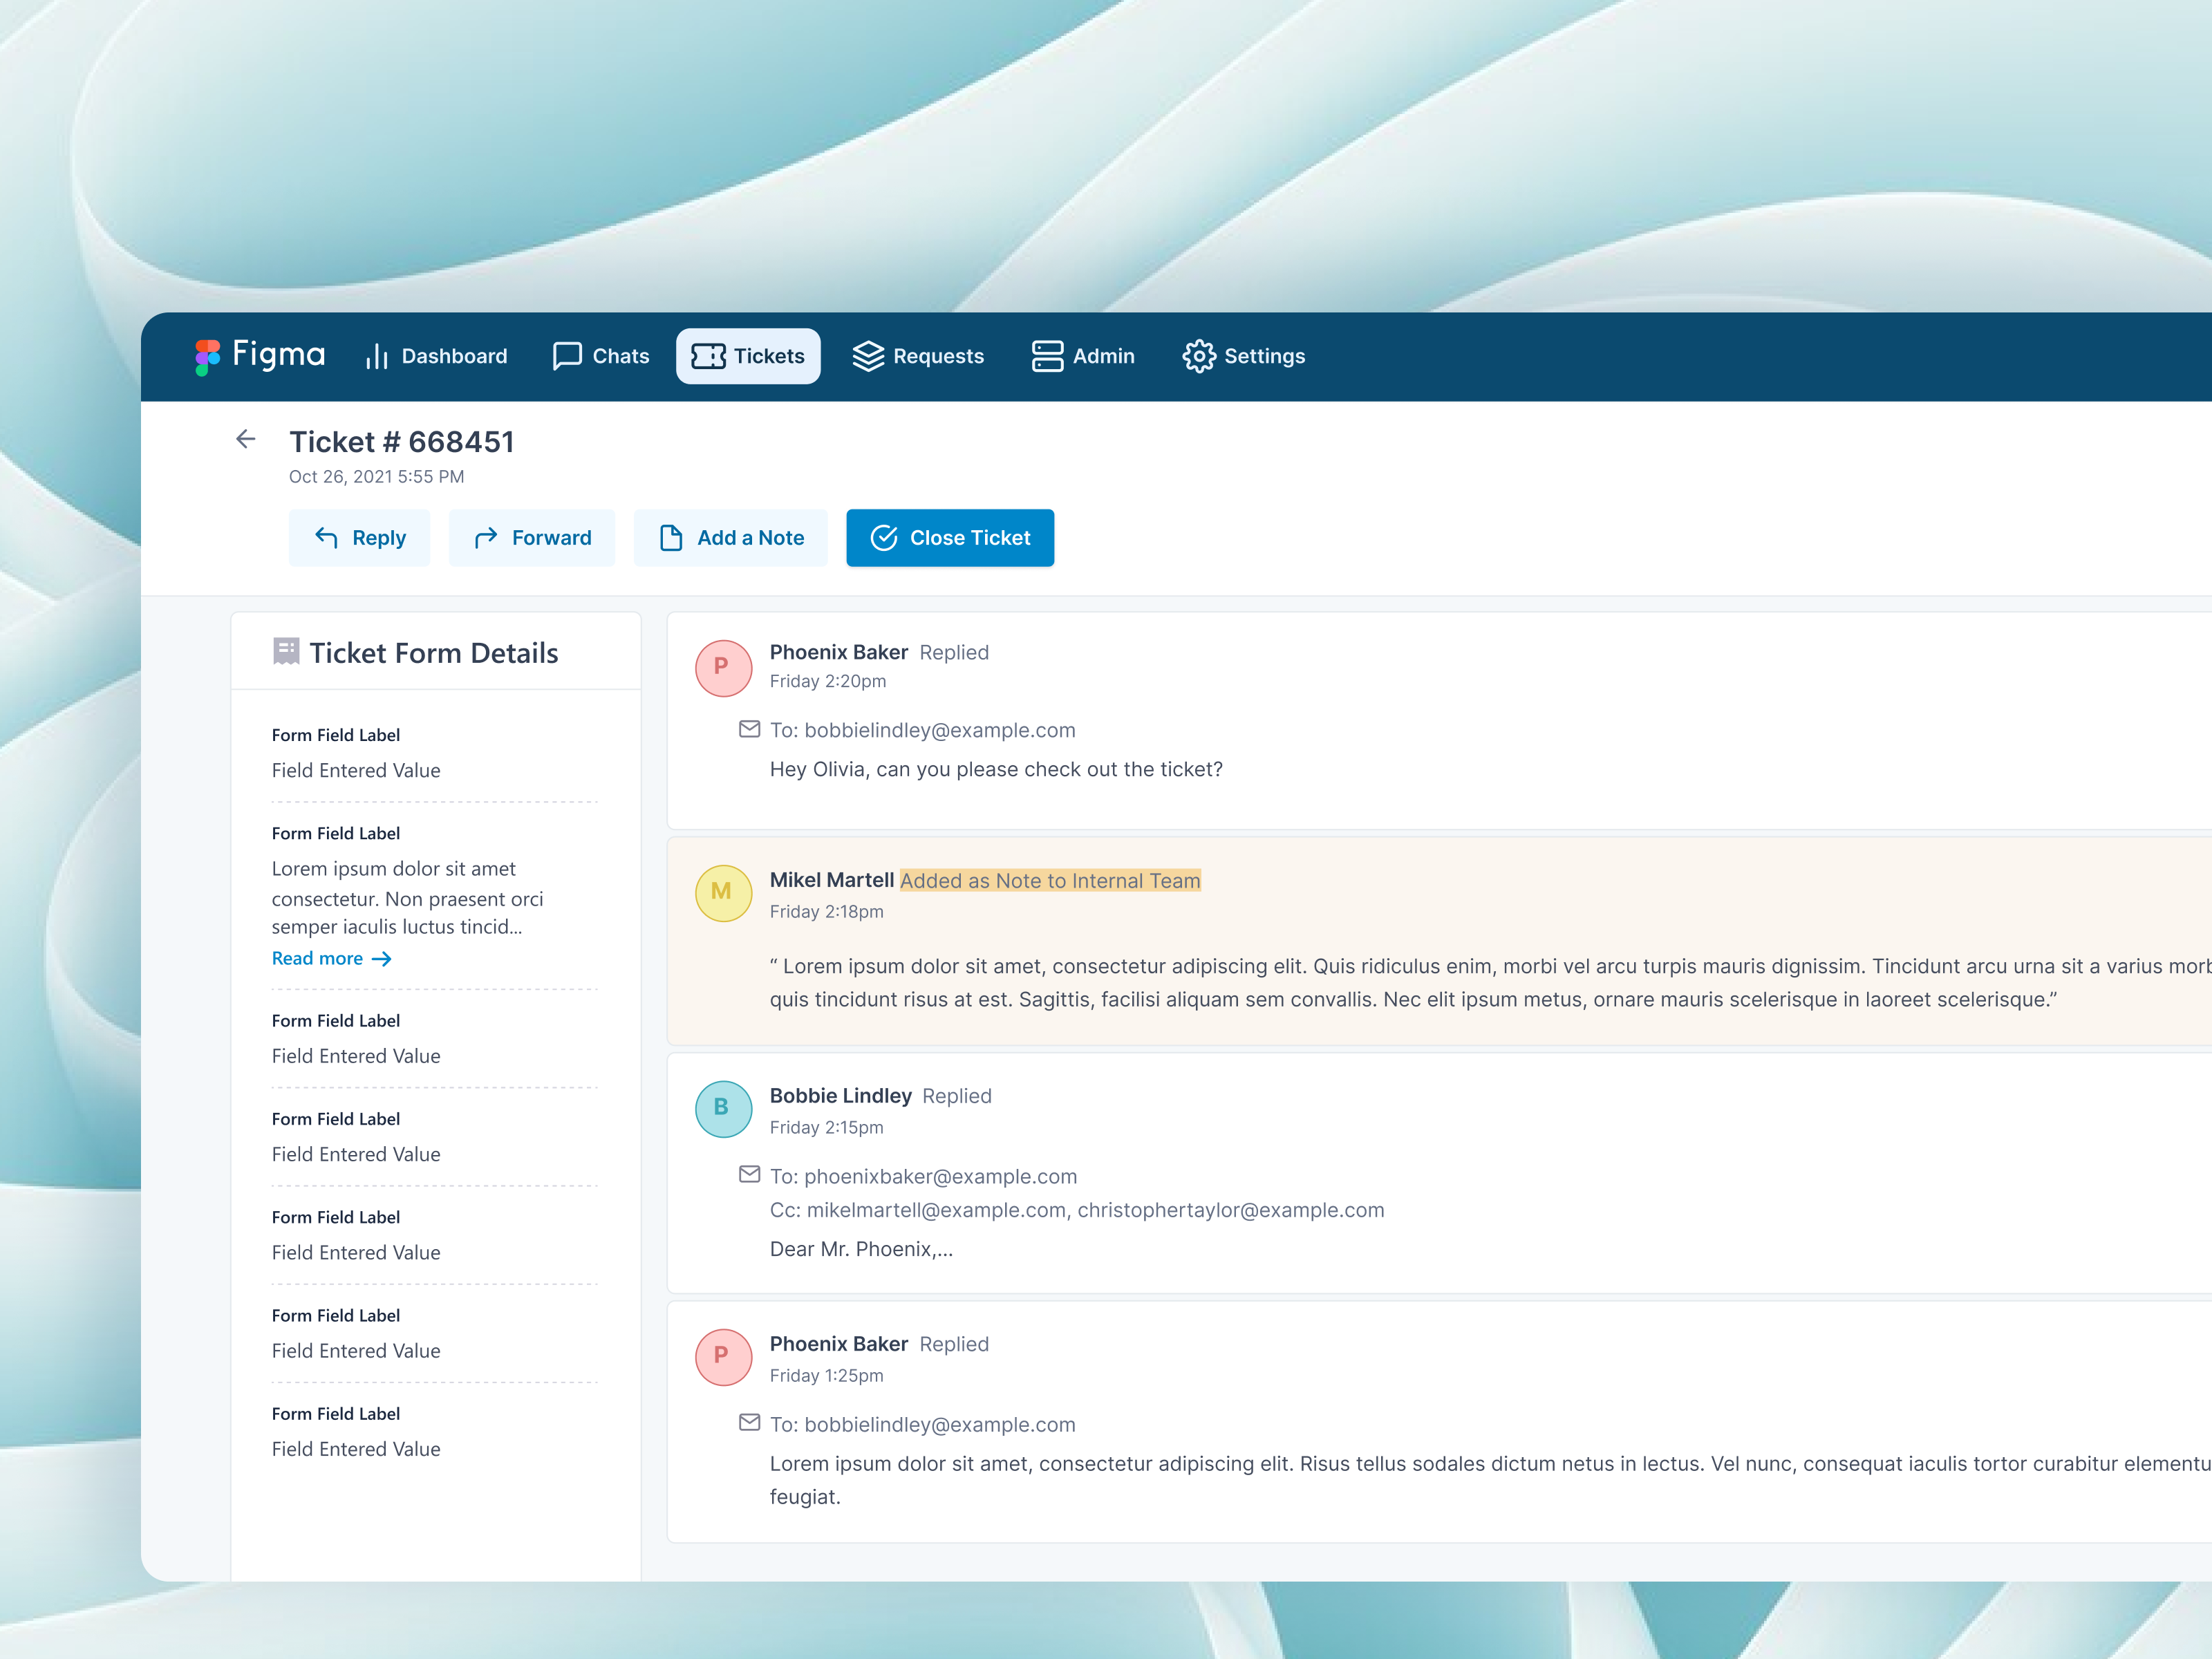Click the envelope icon beside bobbielindley@example.com
Image resolution: width=2212 pixels, height=1659 pixels.
coord(749,729)
